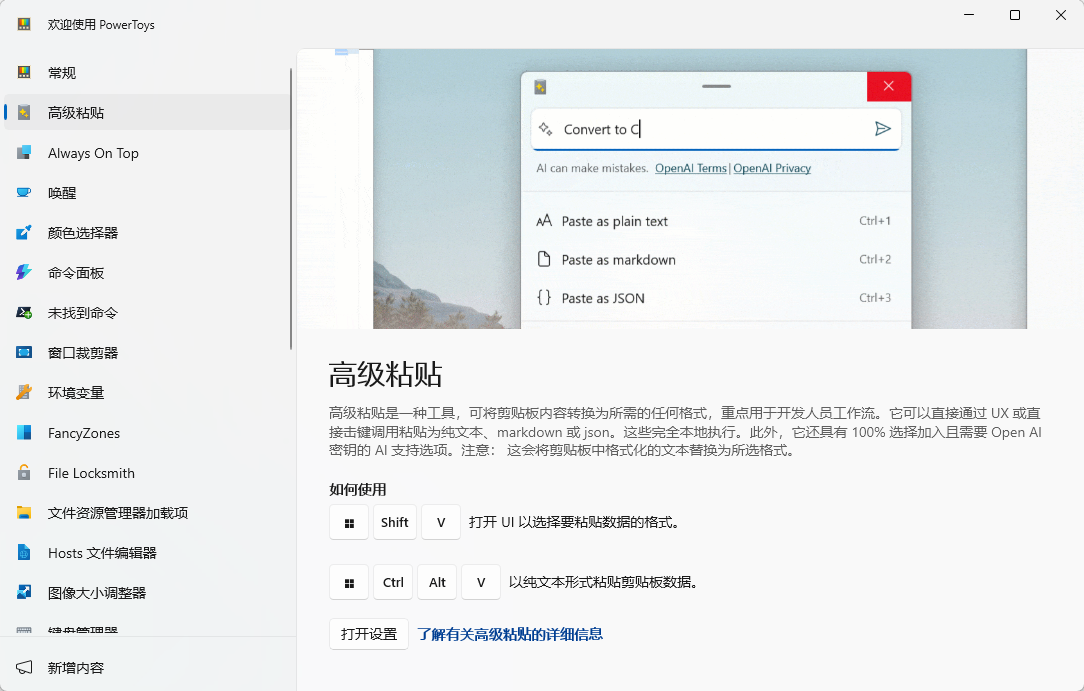1084x691 pixels.
Task: Click the Hosts 文件编辑器 icon
Action: (x=24, y=553)
